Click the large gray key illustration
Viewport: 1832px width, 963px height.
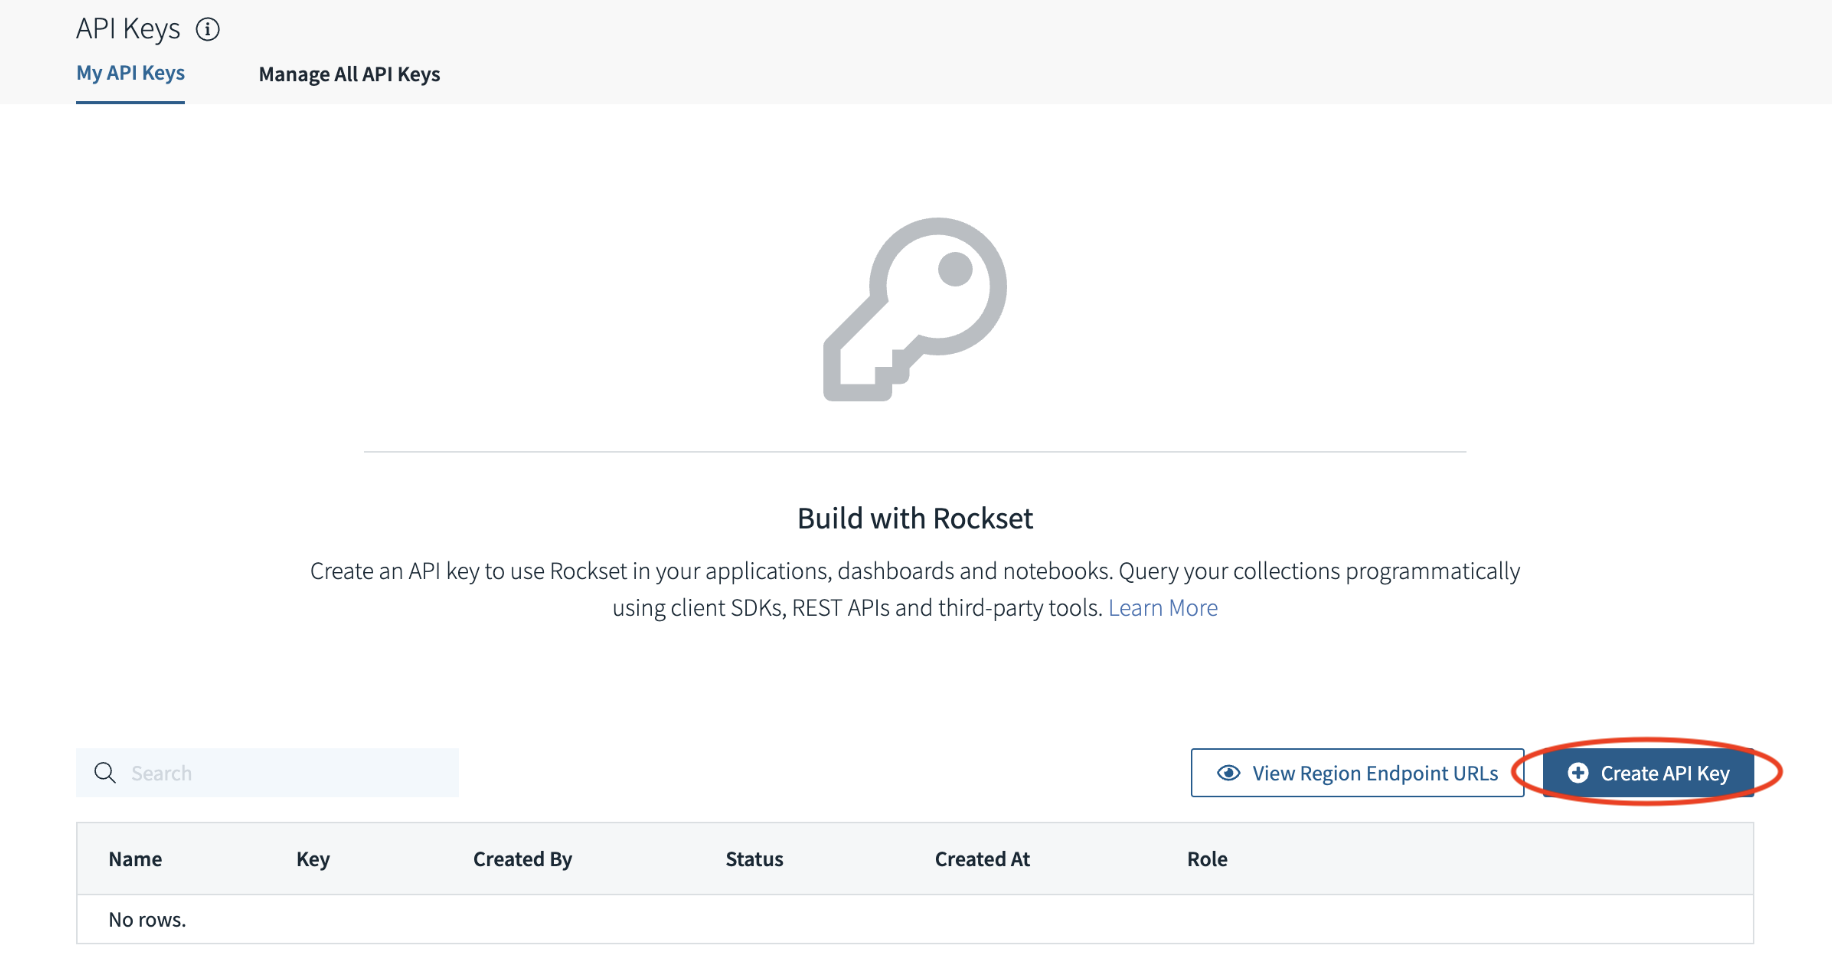click(x=915, y=309)
